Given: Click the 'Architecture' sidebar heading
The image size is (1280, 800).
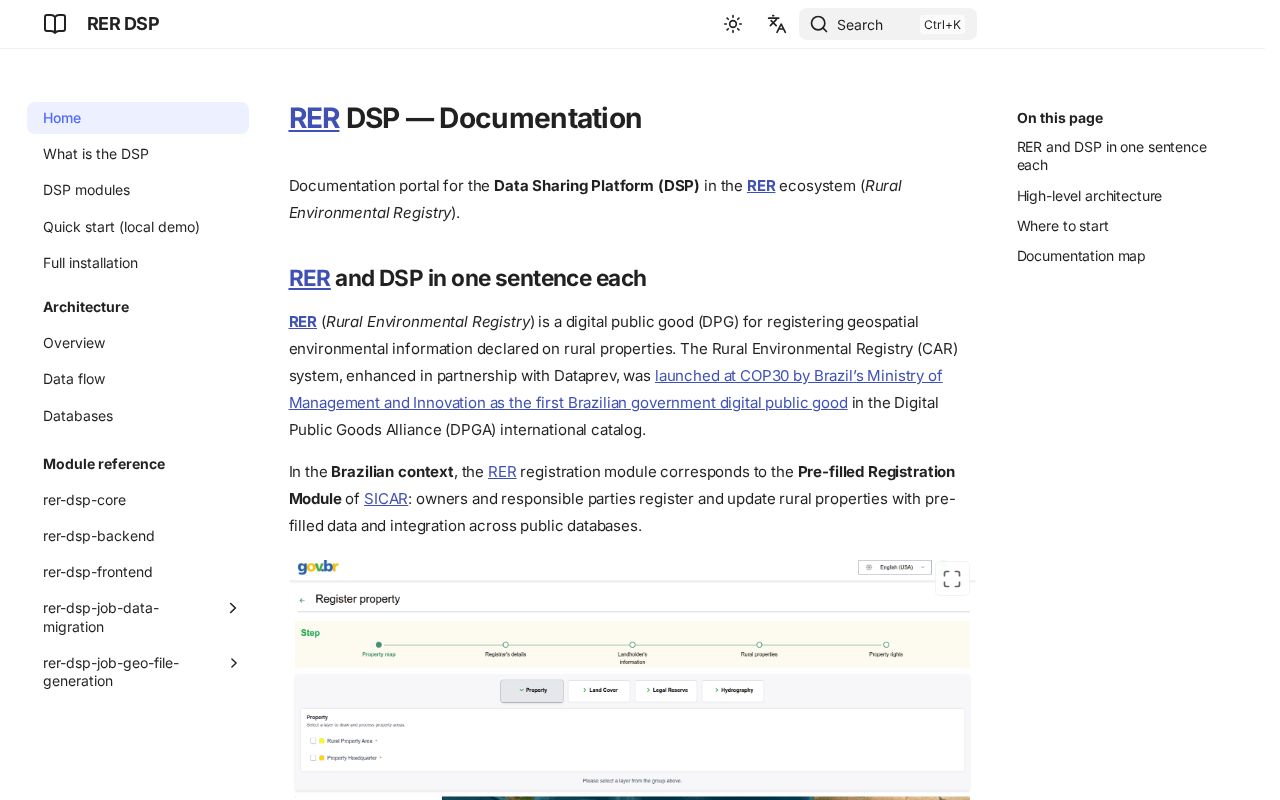Looking at the screenshot, I should click(86, 307).
